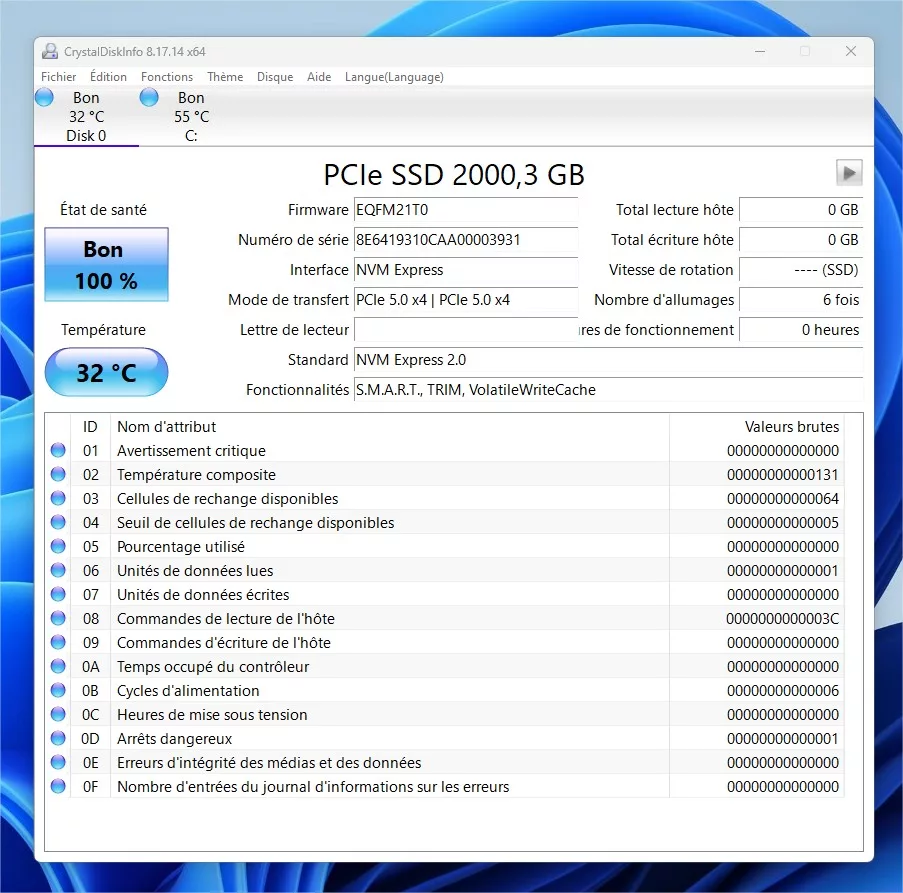Click the blue status orb for C: drive

coord(149,97)
